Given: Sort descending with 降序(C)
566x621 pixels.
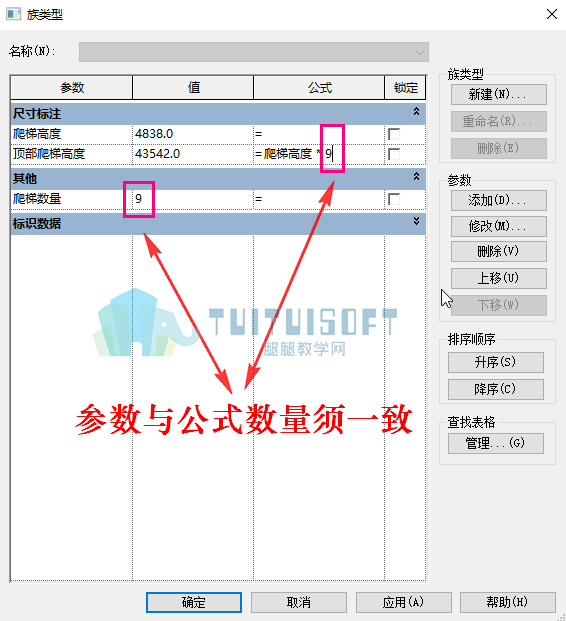Looking at the screenshot, I should 496,389.
